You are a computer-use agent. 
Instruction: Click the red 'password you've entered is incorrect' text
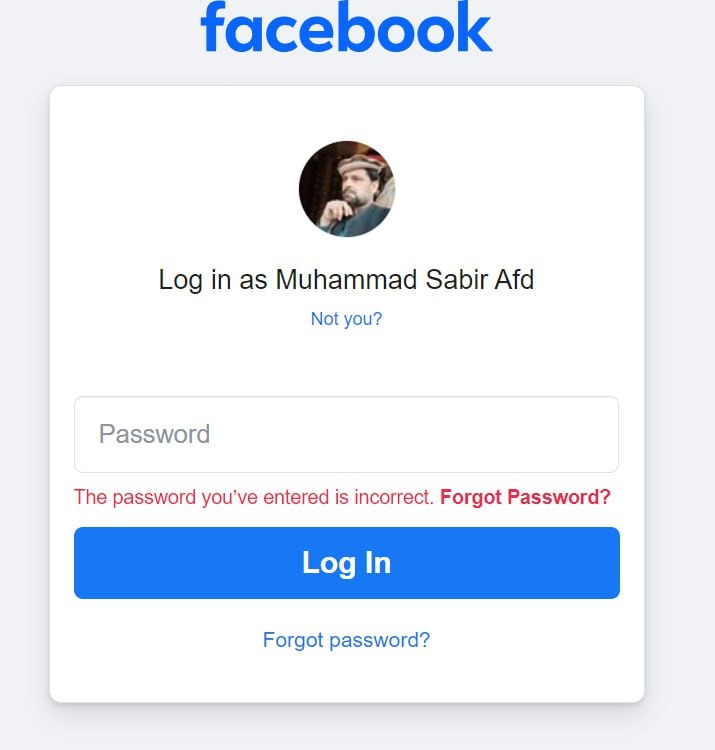click(x=254, y=497)
